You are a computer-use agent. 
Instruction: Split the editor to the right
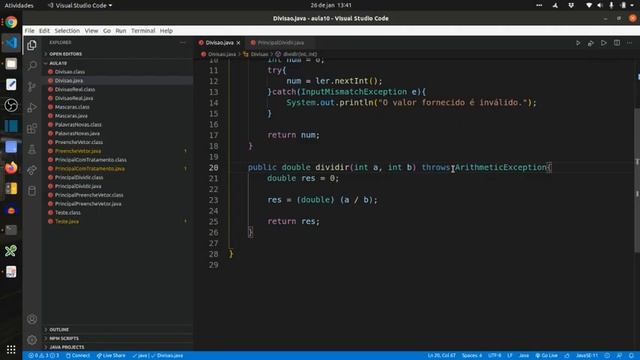[617, 43]
